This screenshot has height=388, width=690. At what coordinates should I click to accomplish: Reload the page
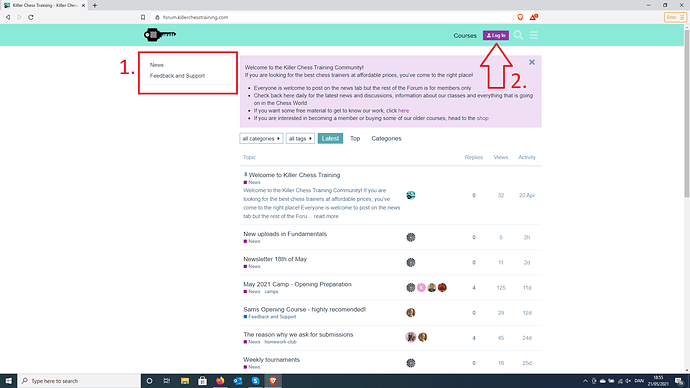(31, 17)
